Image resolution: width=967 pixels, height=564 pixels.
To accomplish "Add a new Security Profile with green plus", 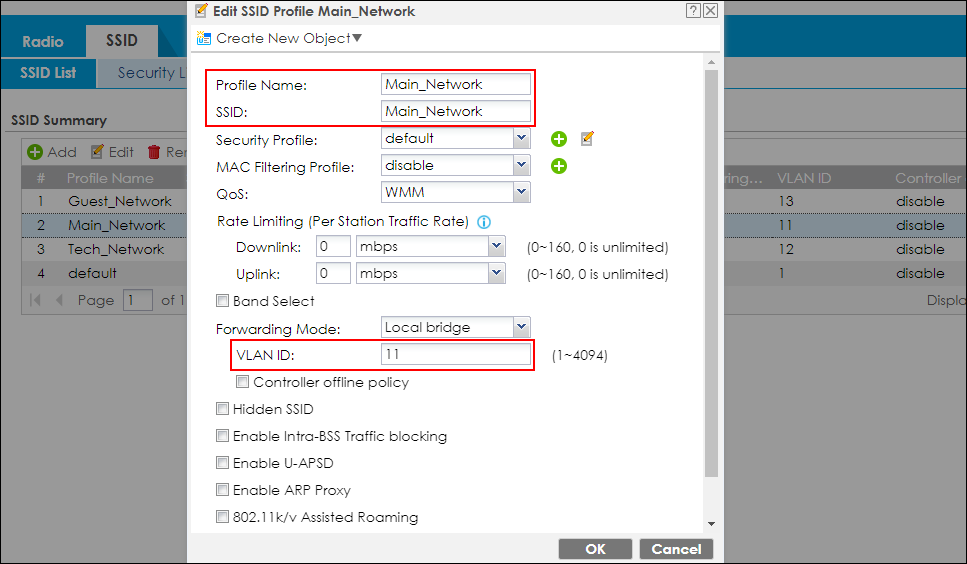I will click(559, 139).
